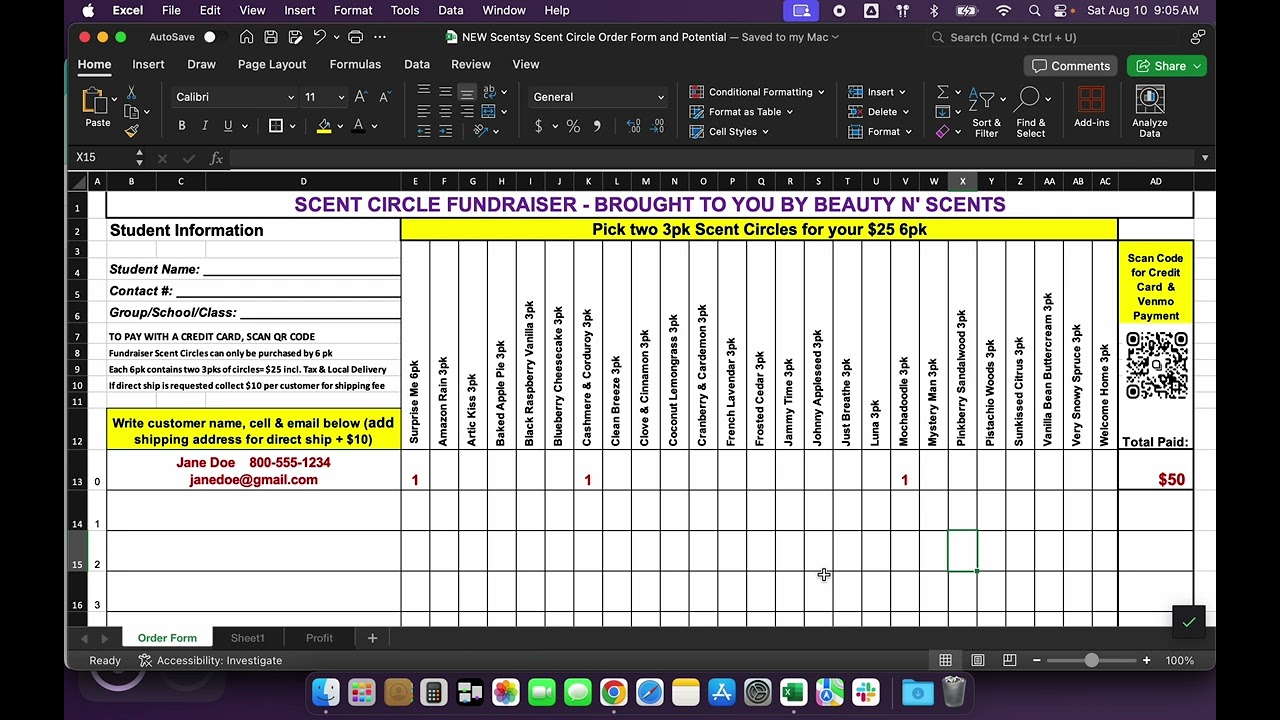The width and height of the screenshot is (1280, 720).
Task: Switch to the Profit sheet tab
Action: click(319, 638)
